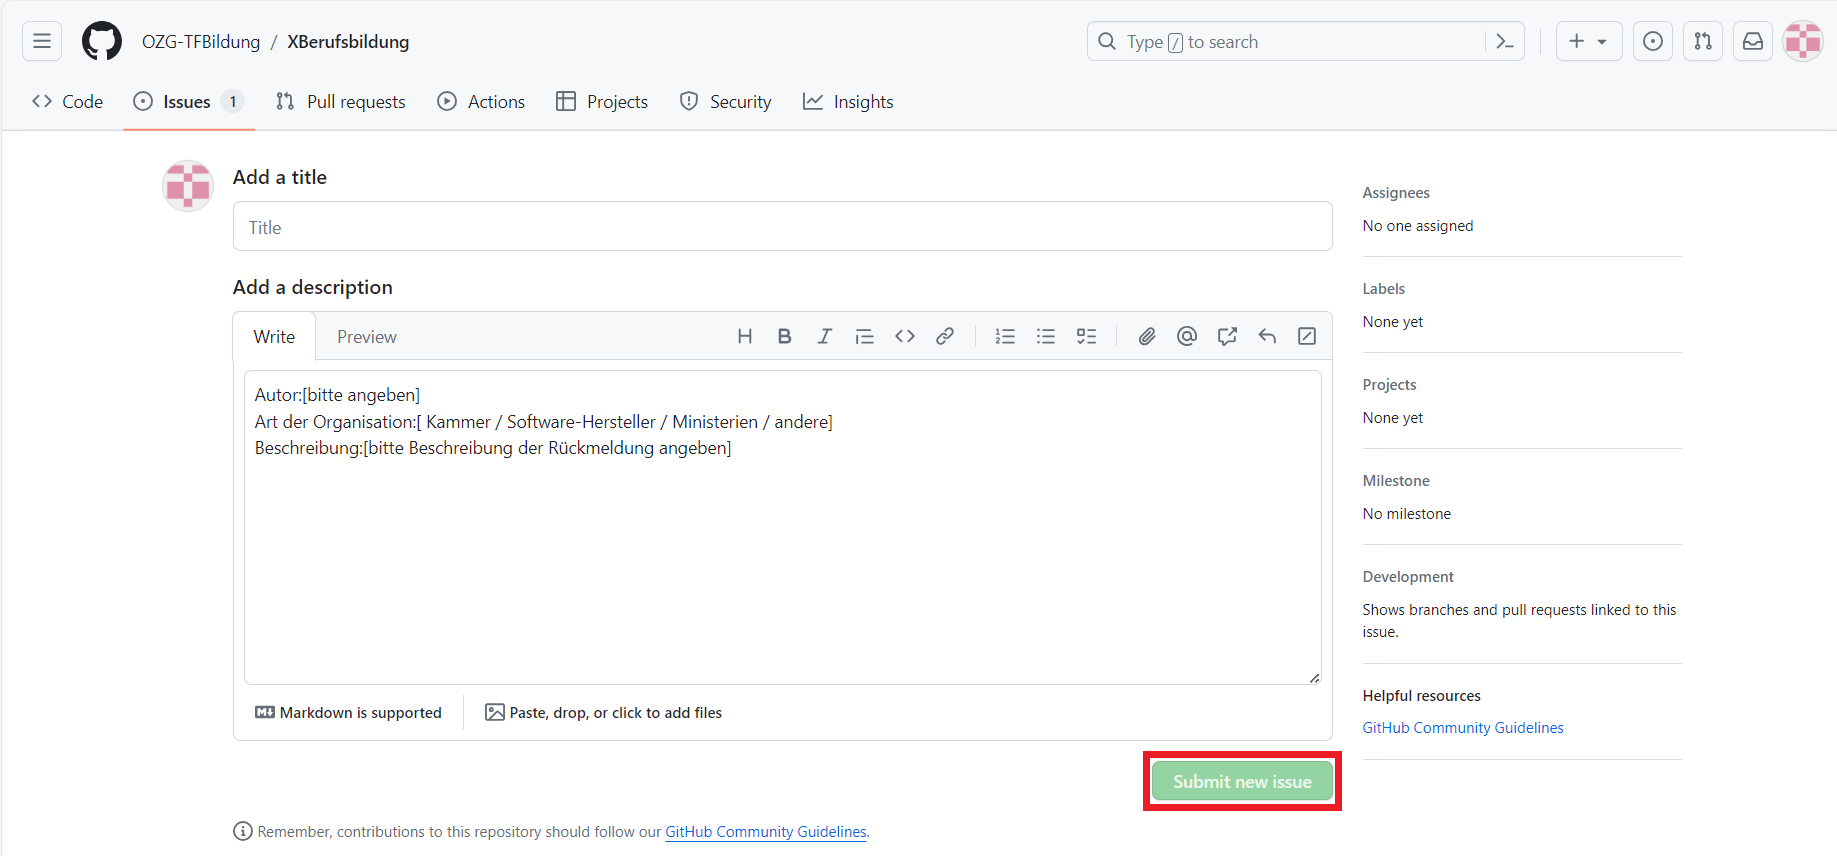
Task: Insert a task list
Action: coord(1086,336)
